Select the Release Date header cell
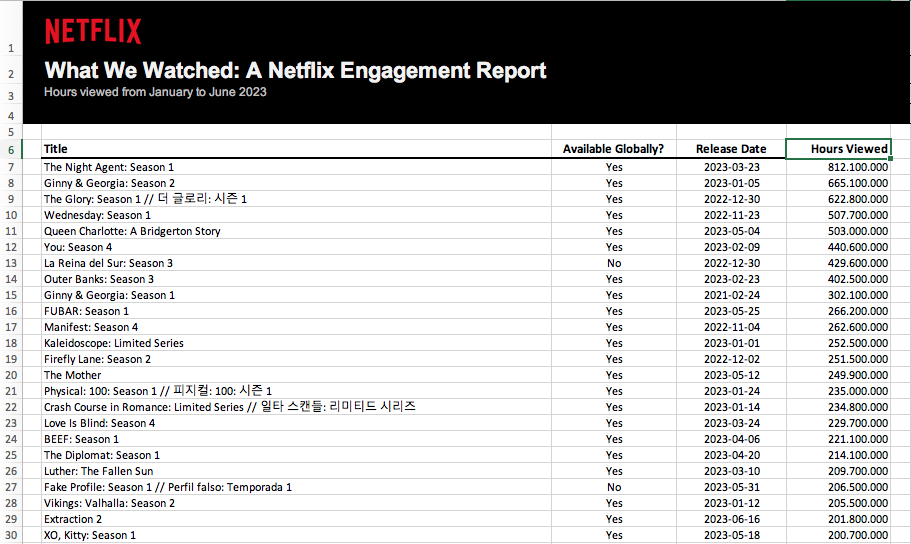 point(731,149)
